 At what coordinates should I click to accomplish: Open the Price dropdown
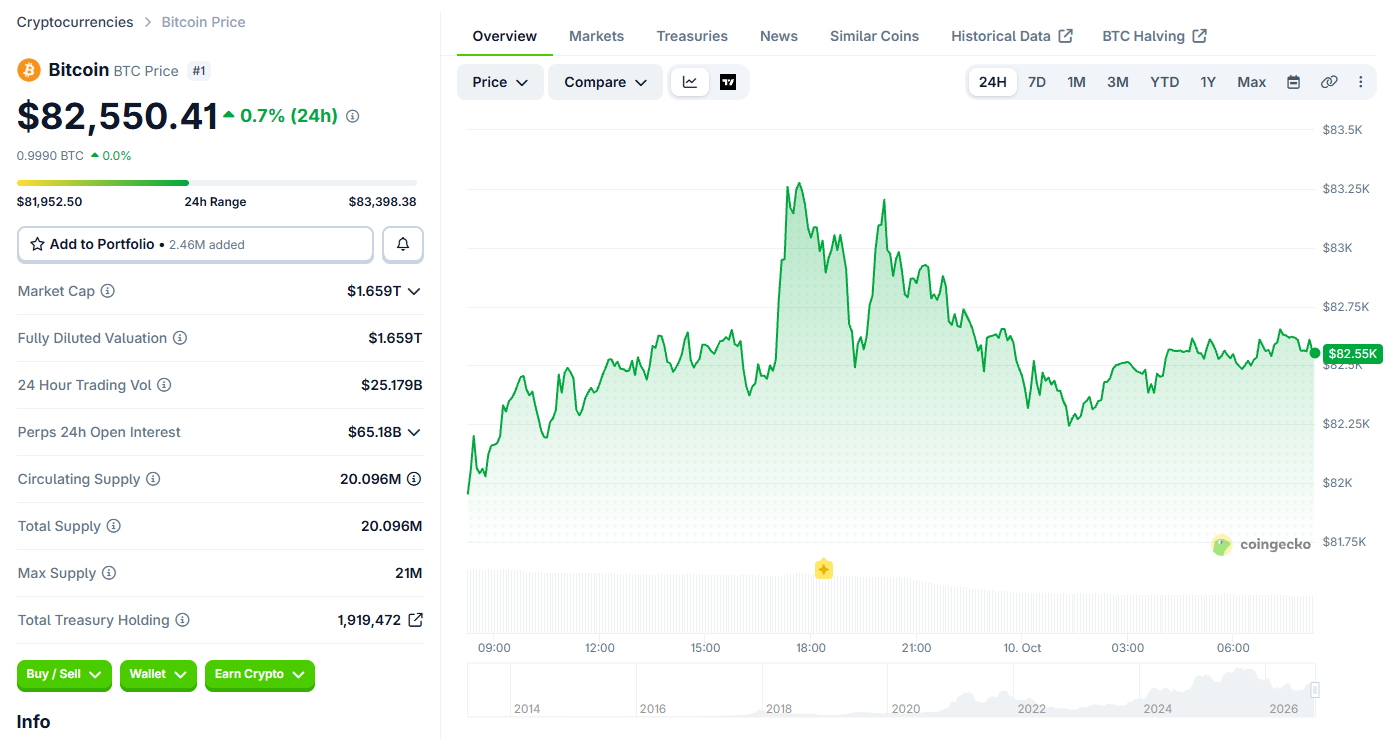click(500, 82)
